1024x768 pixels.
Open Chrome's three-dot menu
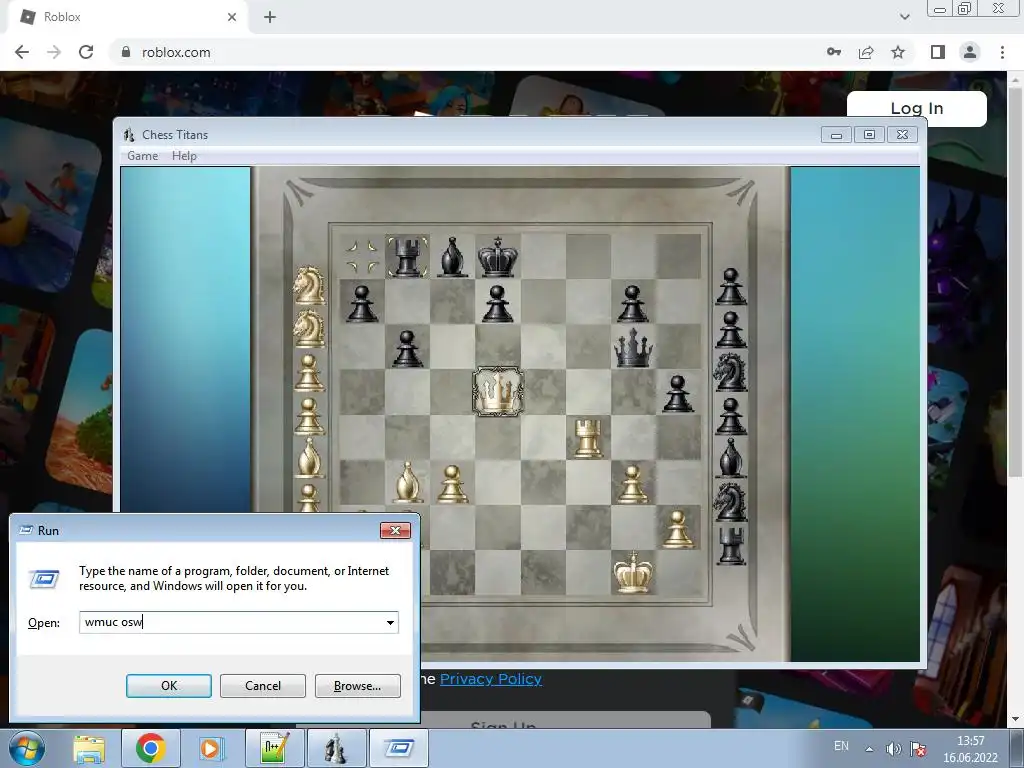tap(1002, 52)
